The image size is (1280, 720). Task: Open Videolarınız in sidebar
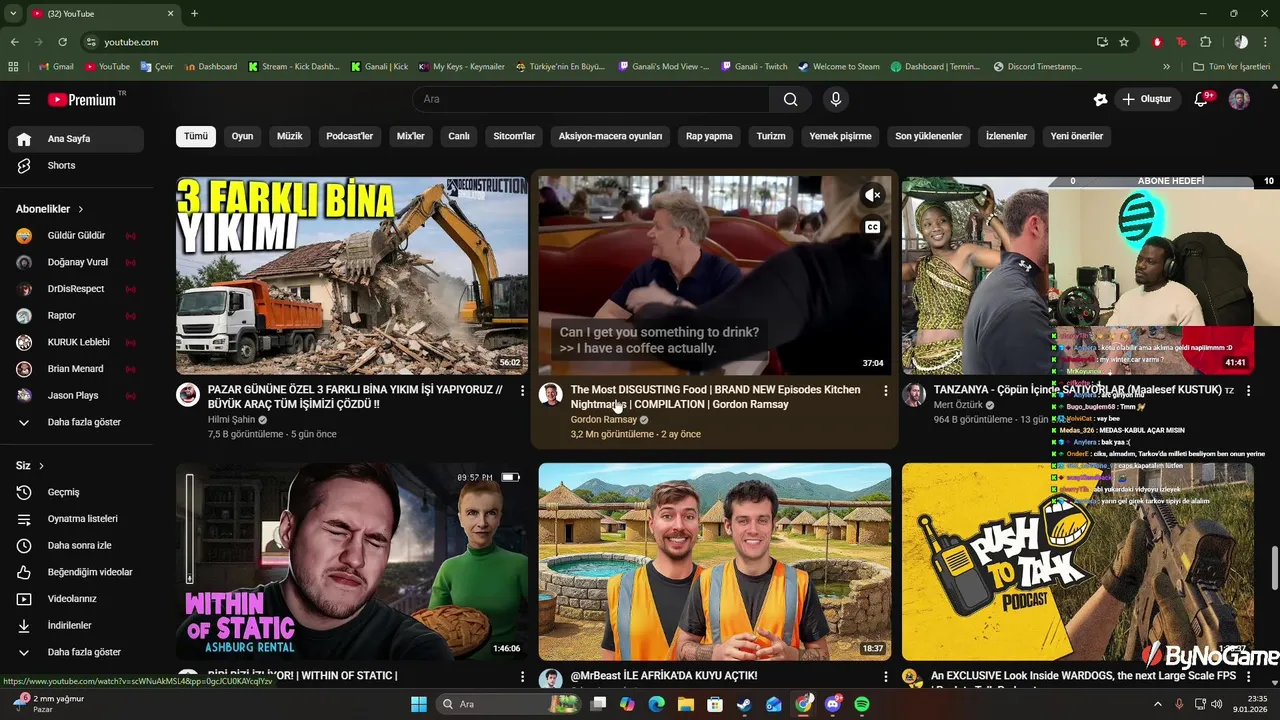point(76,599)
